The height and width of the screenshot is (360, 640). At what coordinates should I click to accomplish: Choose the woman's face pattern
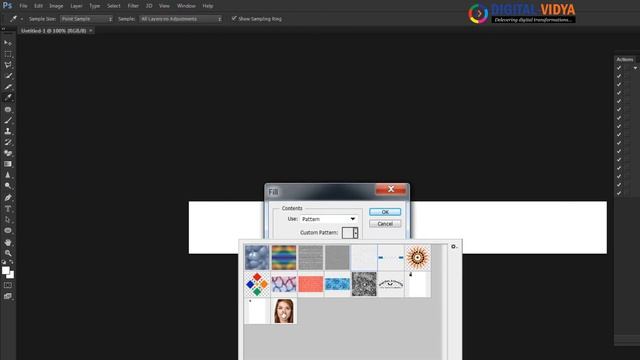tap(284, 311)
